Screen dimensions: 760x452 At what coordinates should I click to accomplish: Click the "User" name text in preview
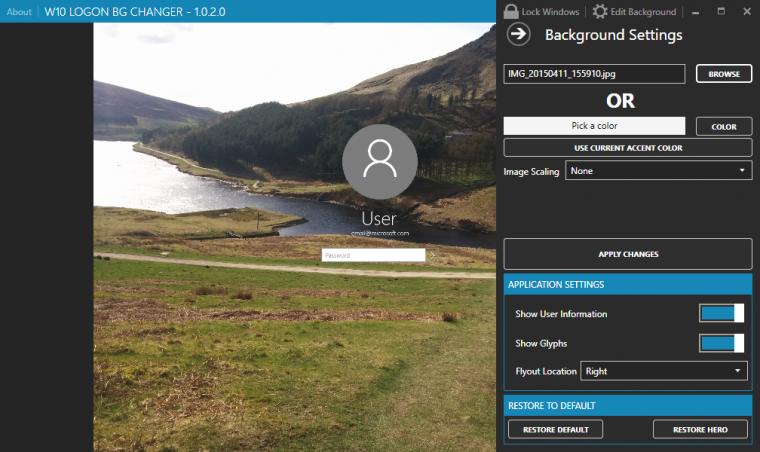pos(379,219)
